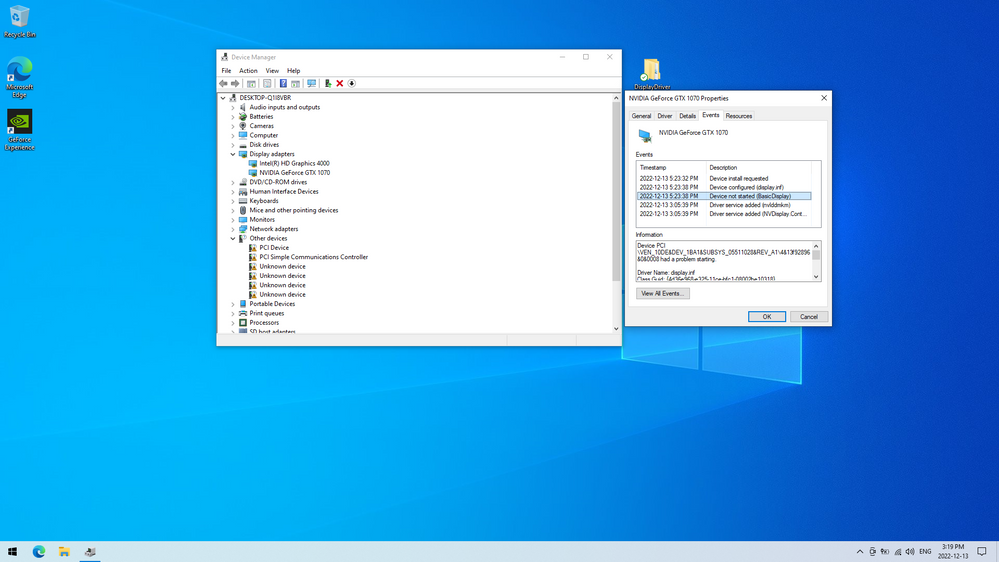Open the network tray icon
This screenshot has width=999, height=562.
pyautogui.click(x=898, y=552)
